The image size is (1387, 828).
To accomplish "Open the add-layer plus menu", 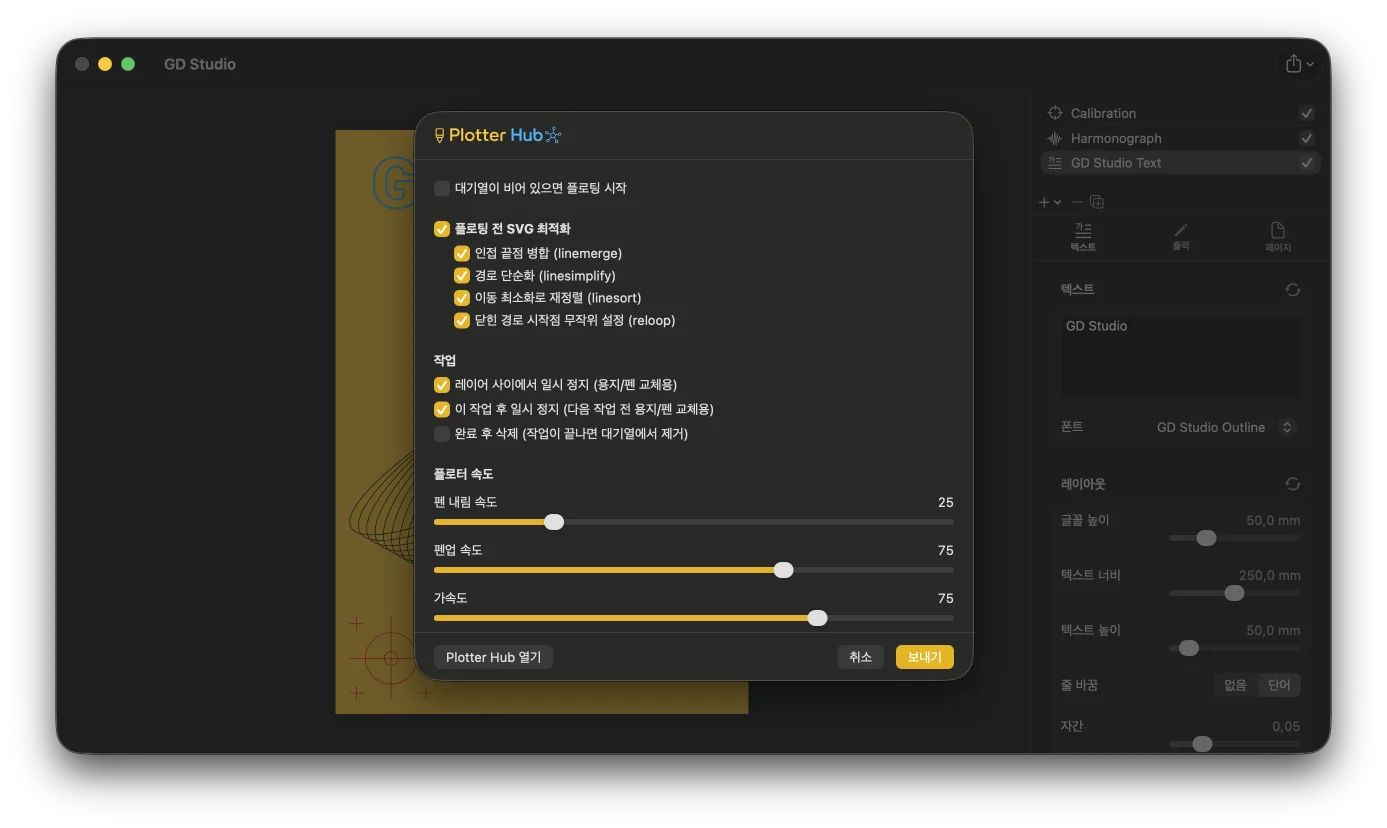I will click(x=1049, y=202).
